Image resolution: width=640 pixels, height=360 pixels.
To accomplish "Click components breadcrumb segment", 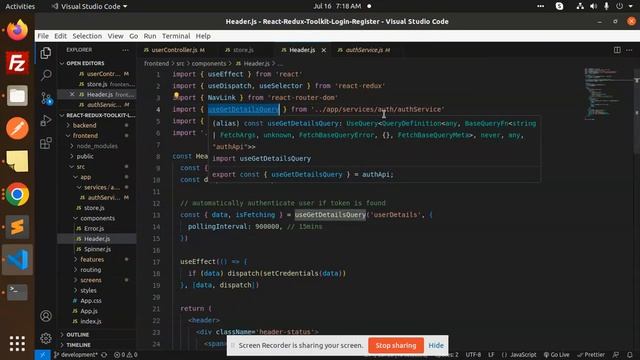I will [209, 64].
